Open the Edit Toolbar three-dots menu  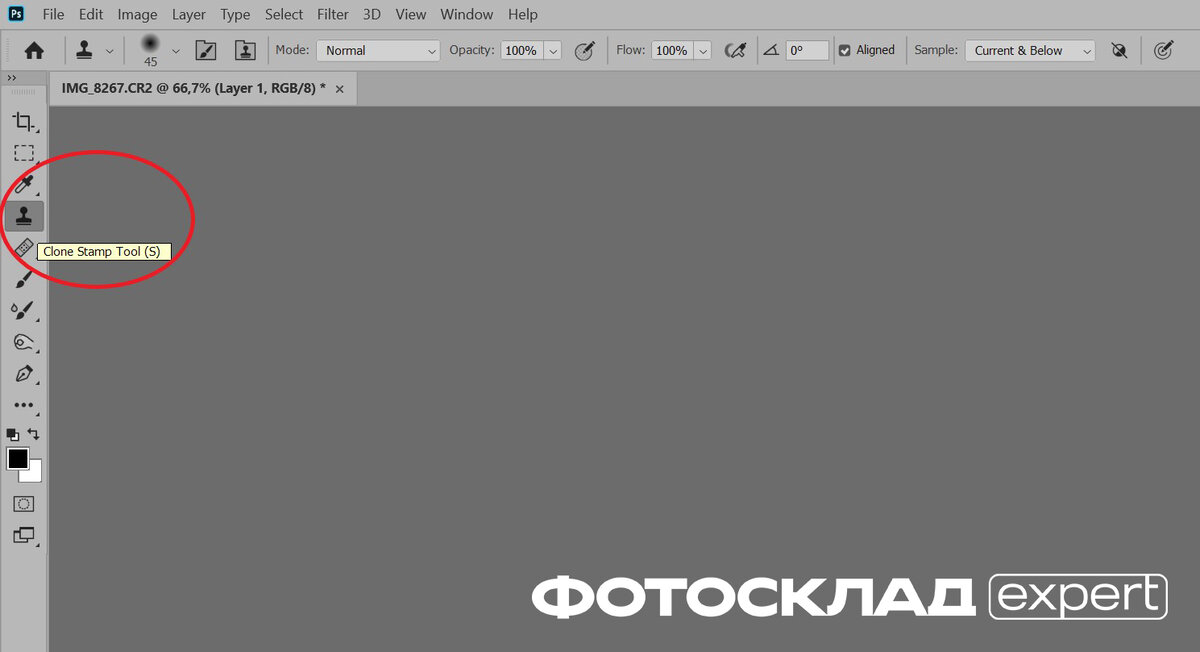tap(23, 405)
